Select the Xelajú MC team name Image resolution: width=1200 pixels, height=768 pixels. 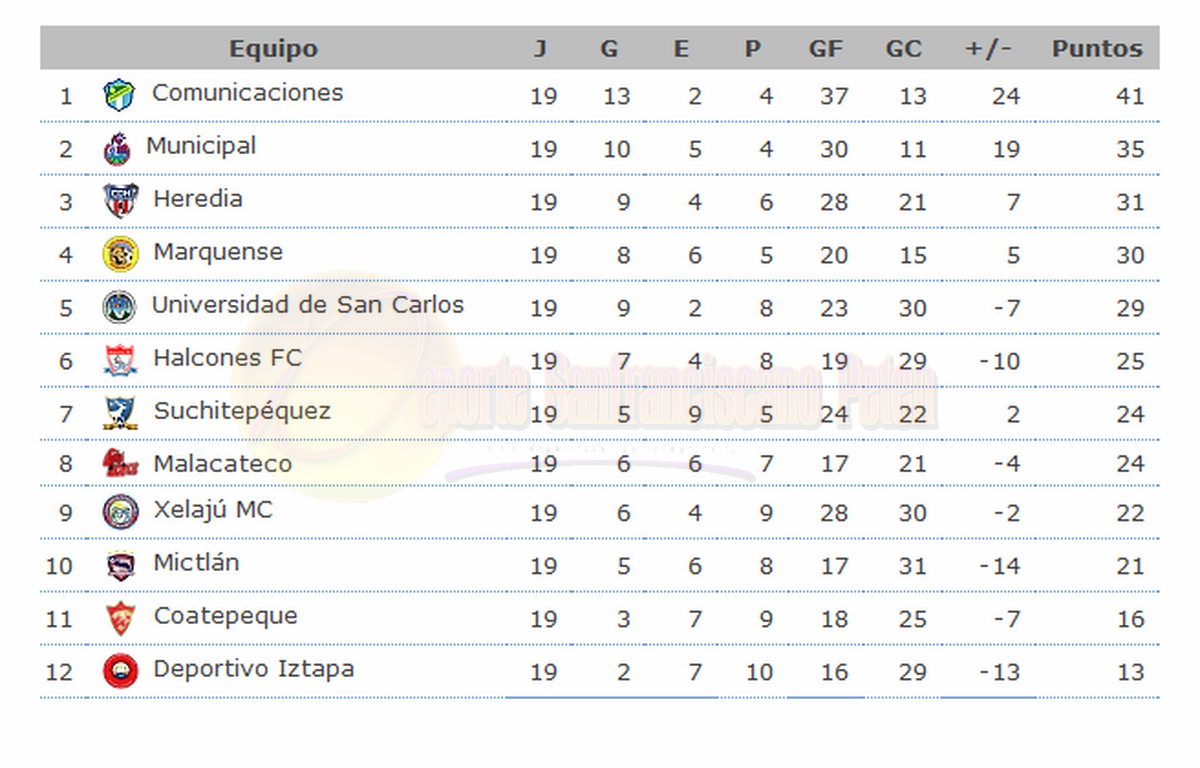tap(212, 510)
